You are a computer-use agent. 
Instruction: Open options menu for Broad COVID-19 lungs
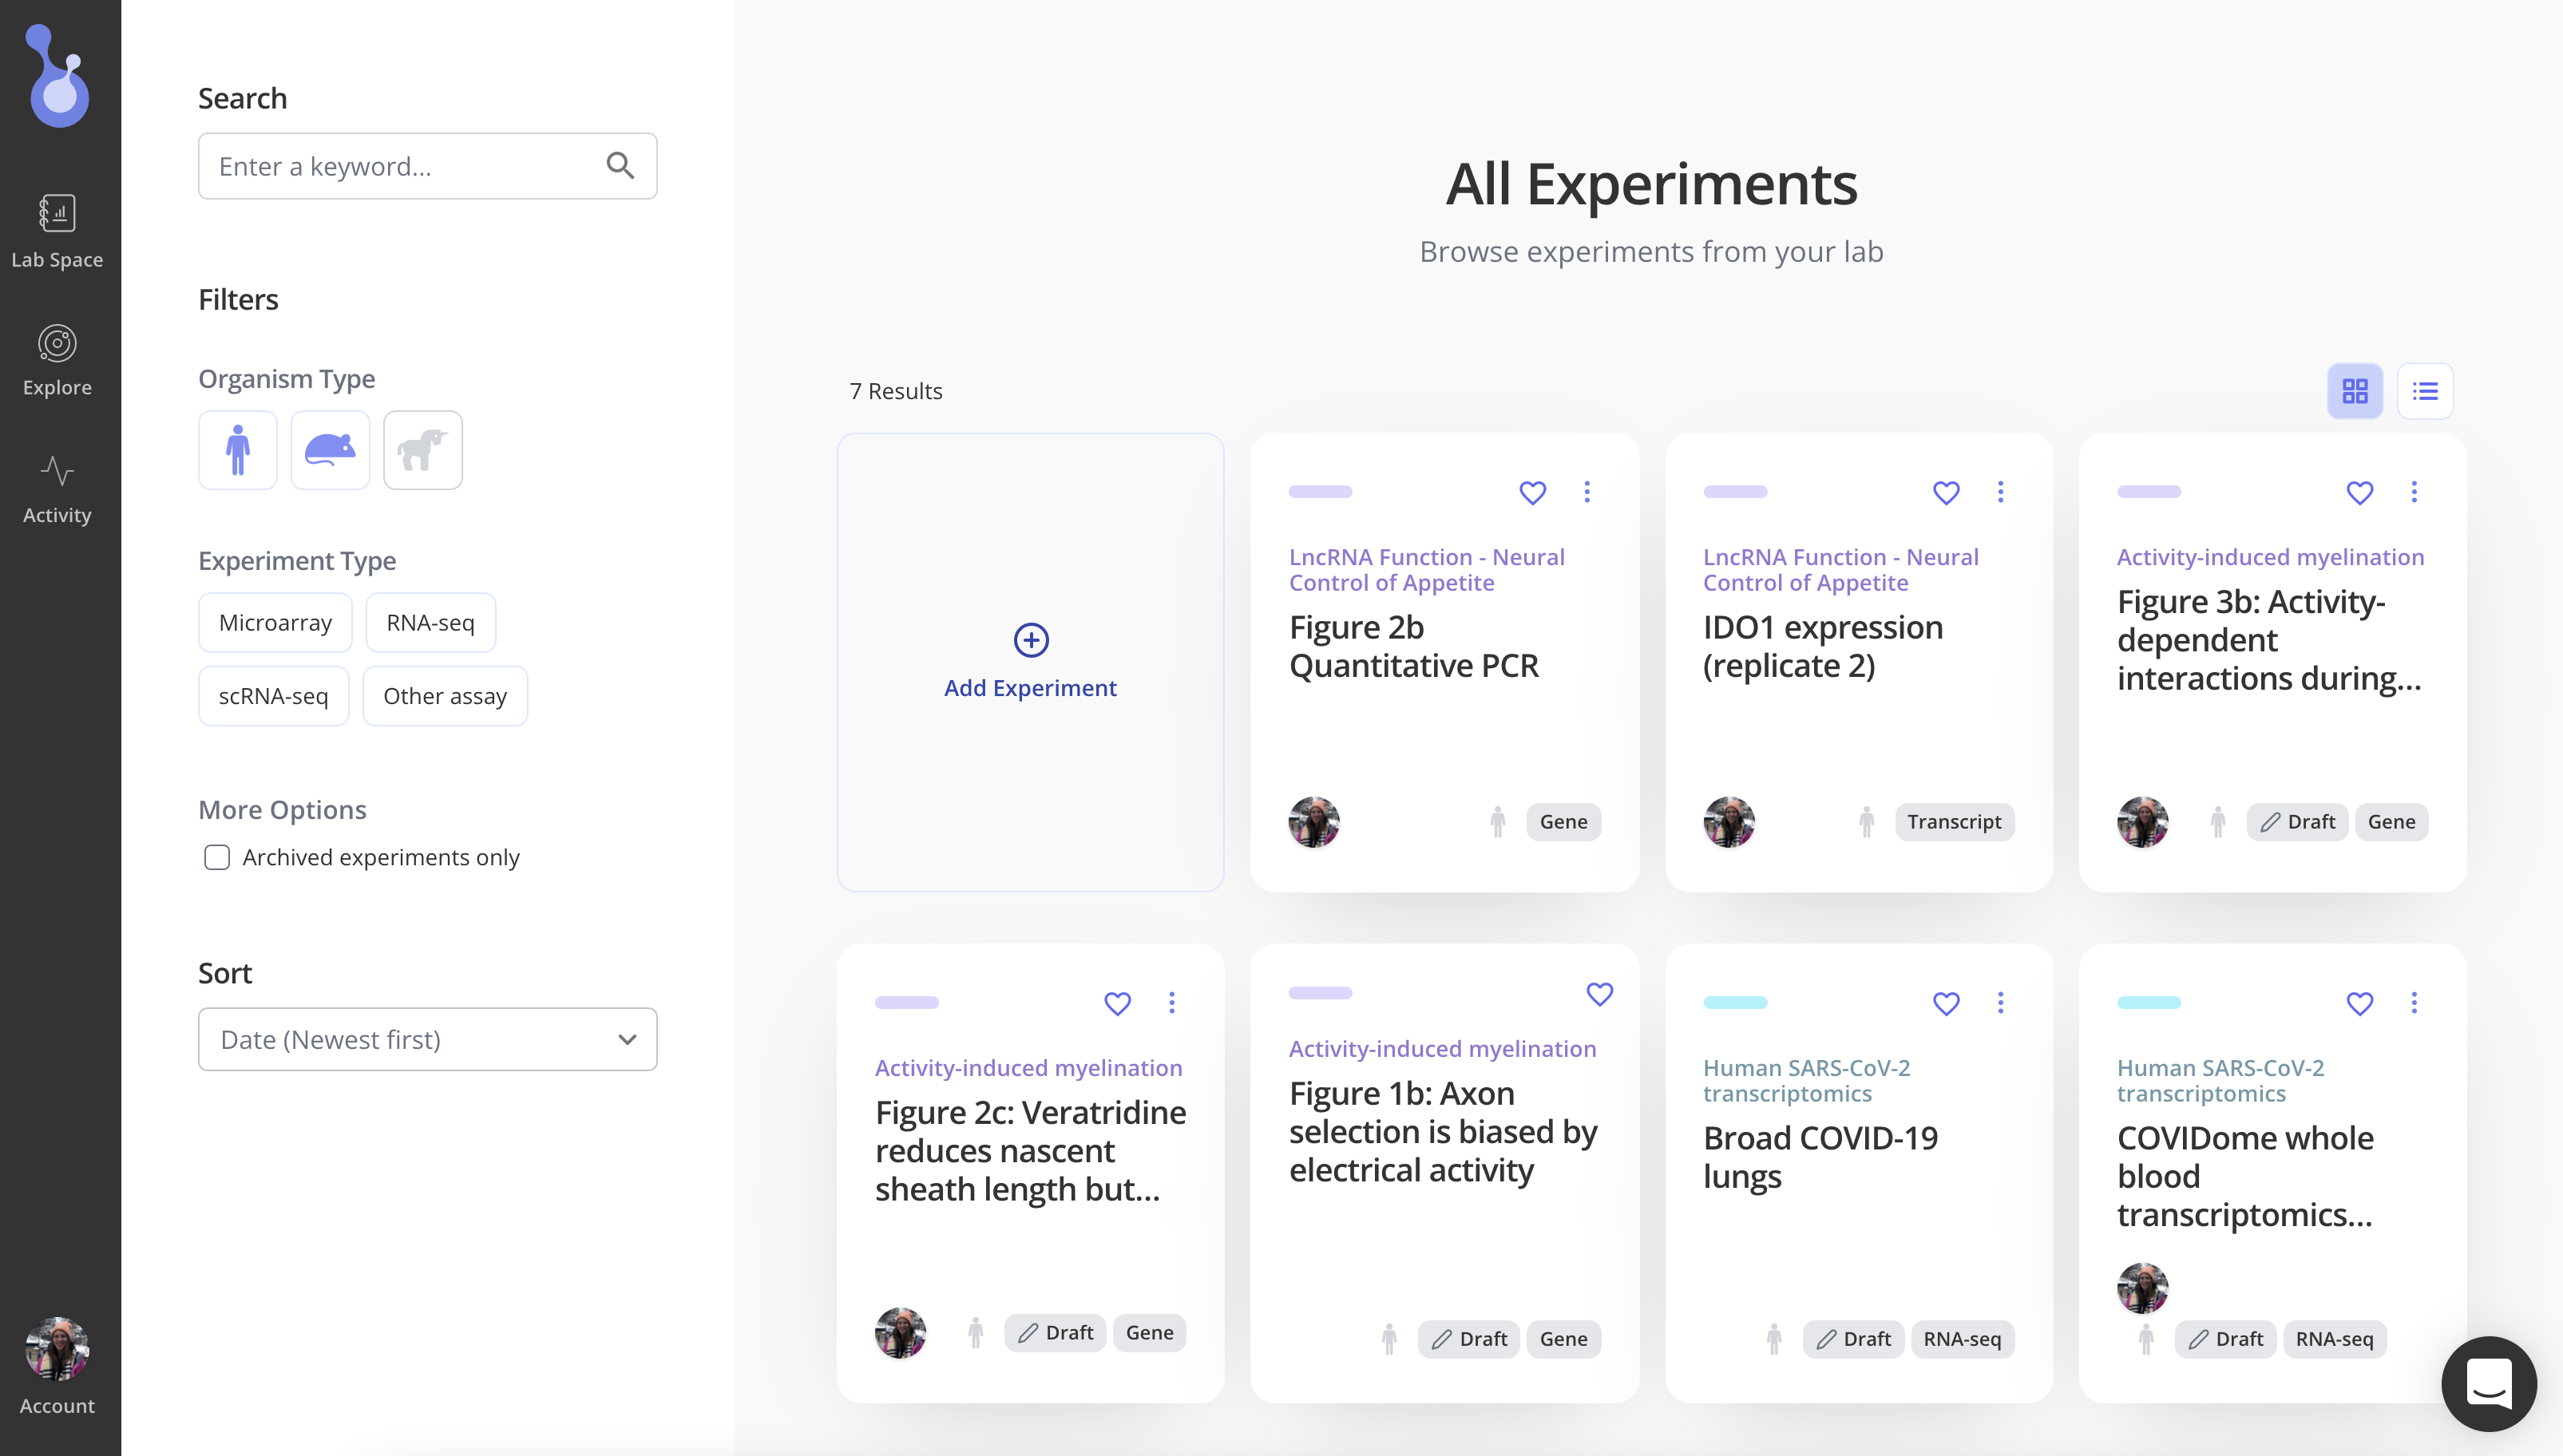click(2000, 1003)
